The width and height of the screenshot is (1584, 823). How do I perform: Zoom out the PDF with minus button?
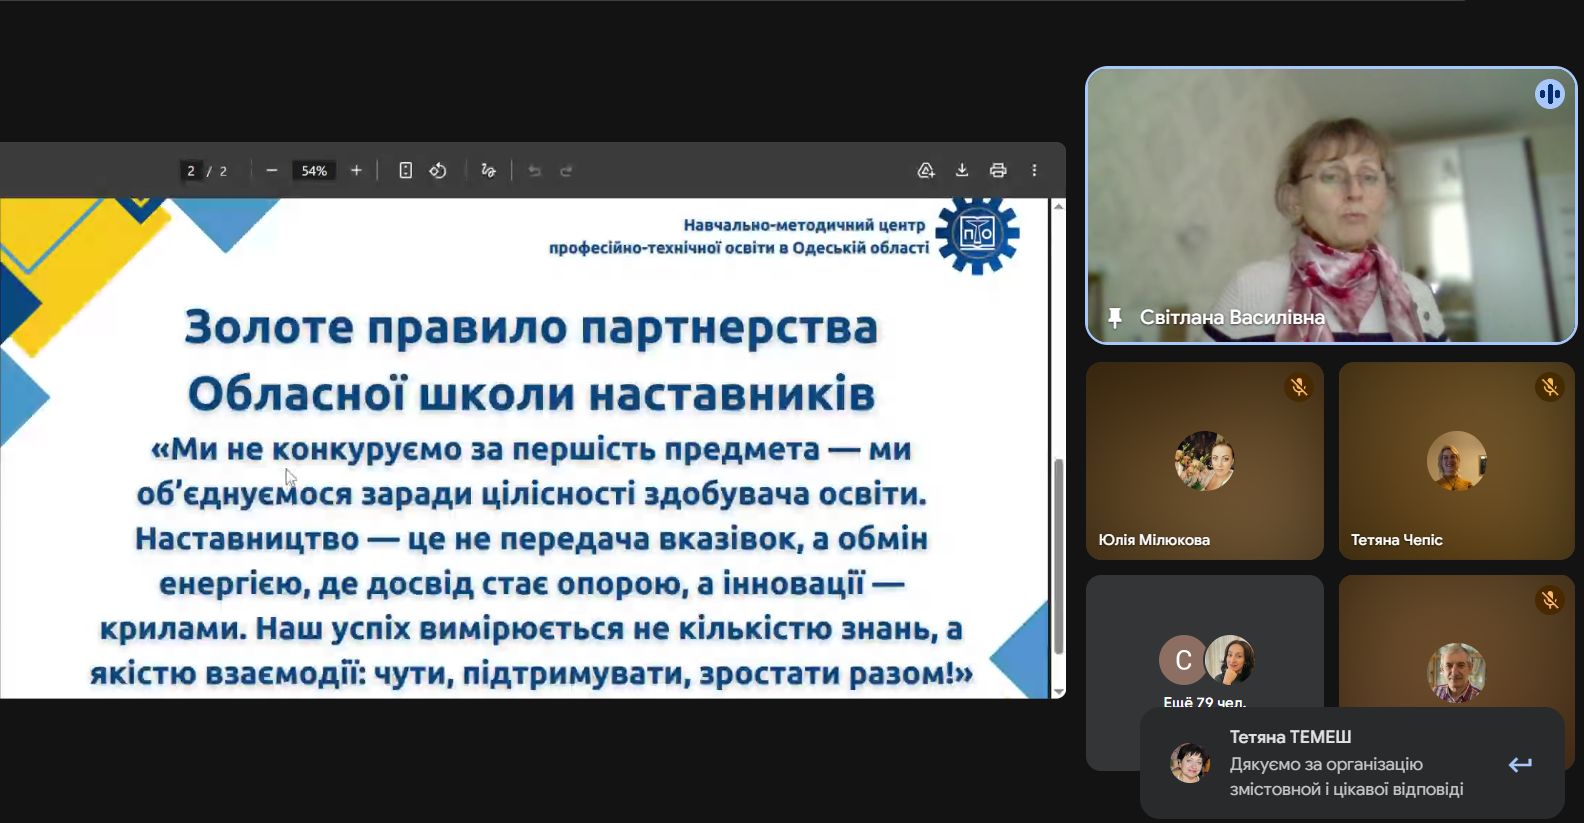pos(271,171)
